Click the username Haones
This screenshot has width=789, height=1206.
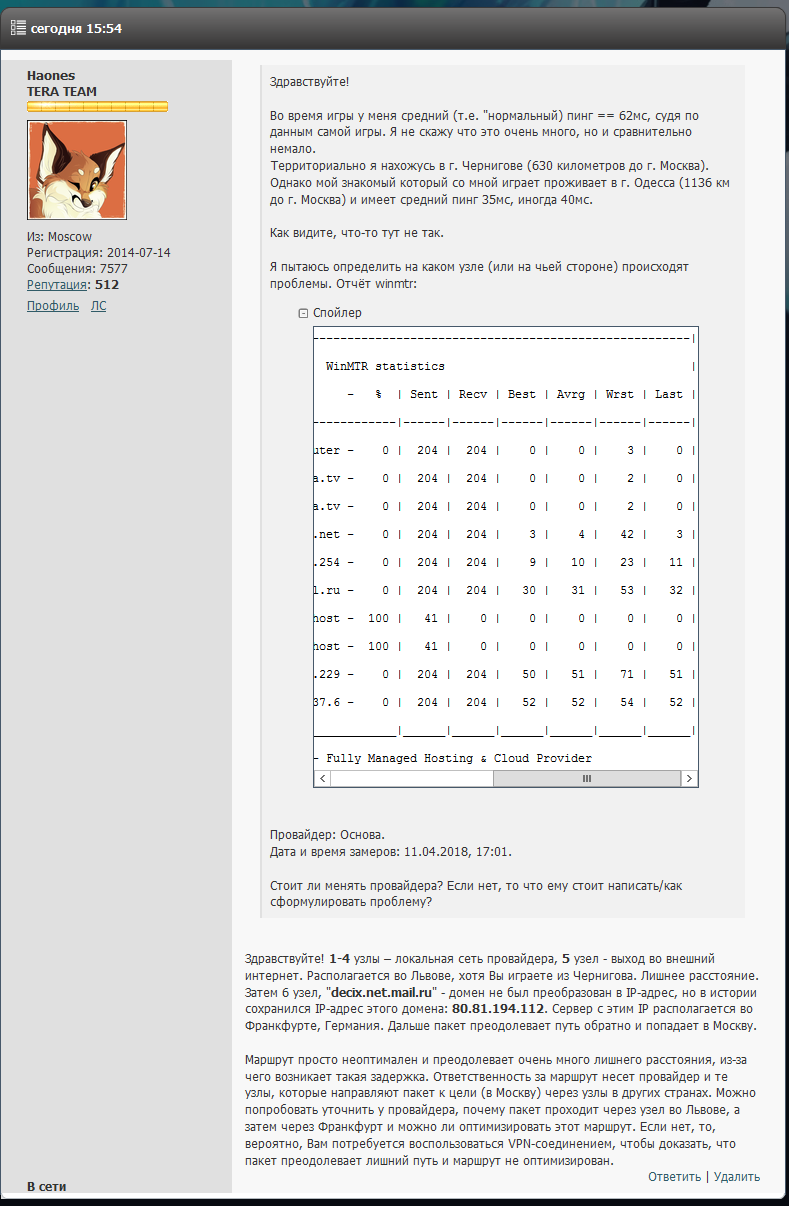(x=51, y=76)
